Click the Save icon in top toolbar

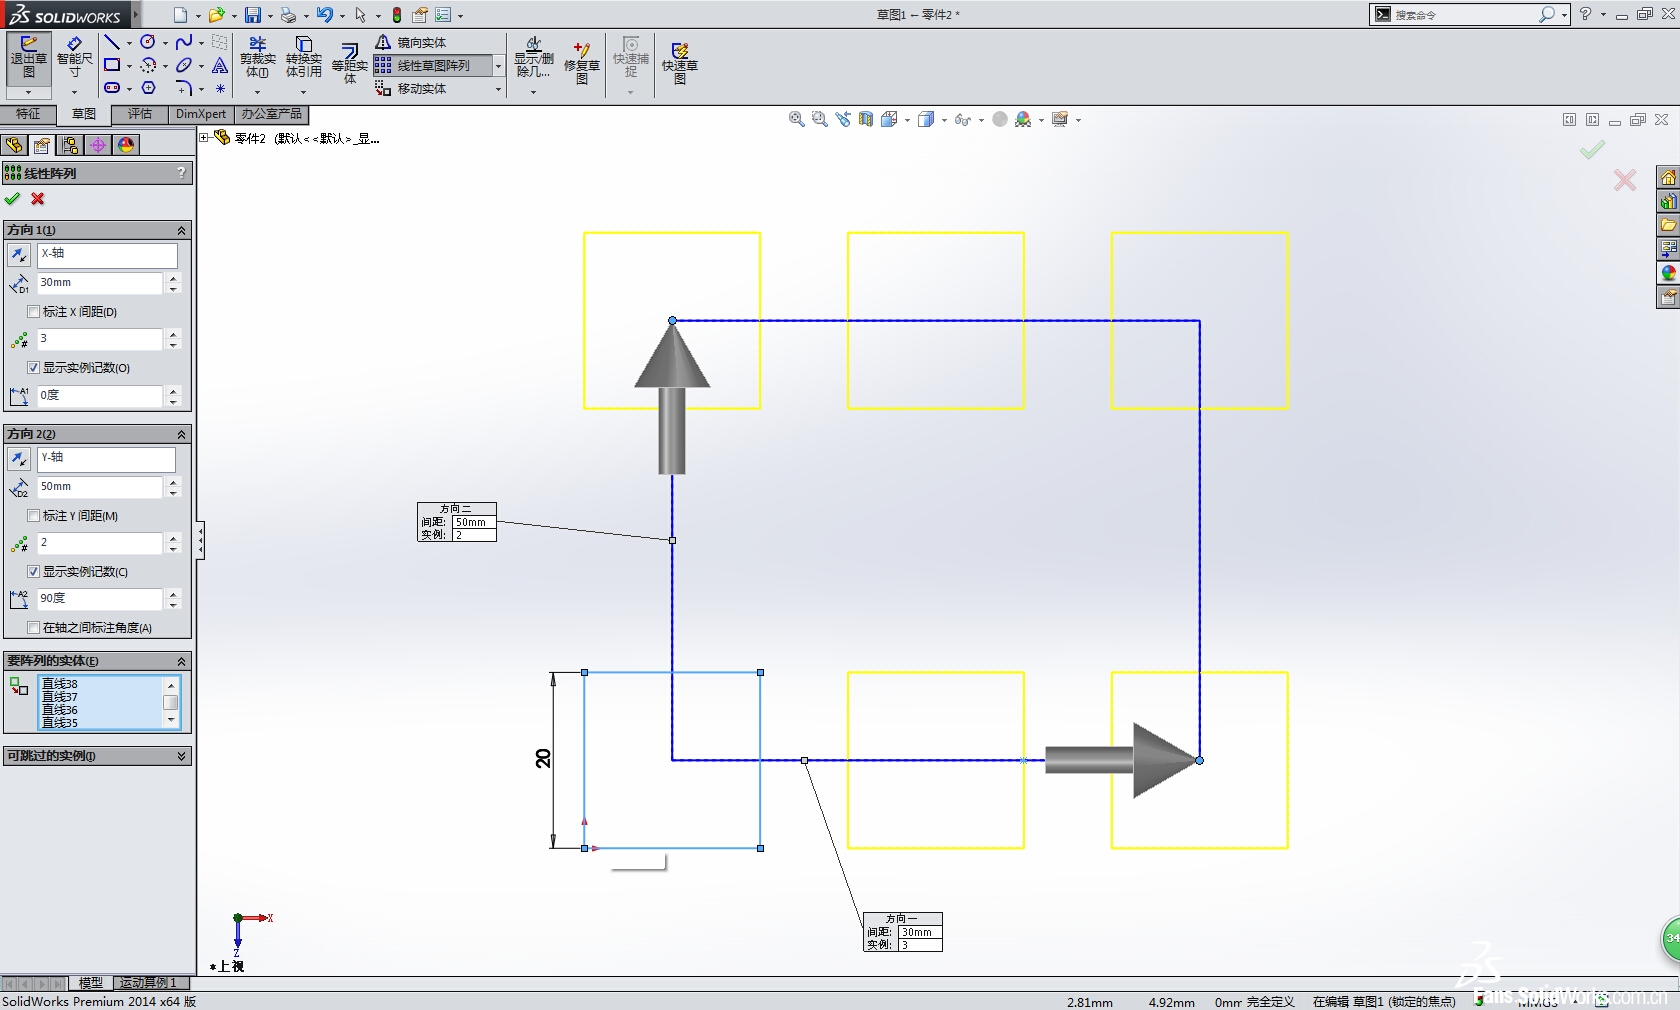point(252,15)
